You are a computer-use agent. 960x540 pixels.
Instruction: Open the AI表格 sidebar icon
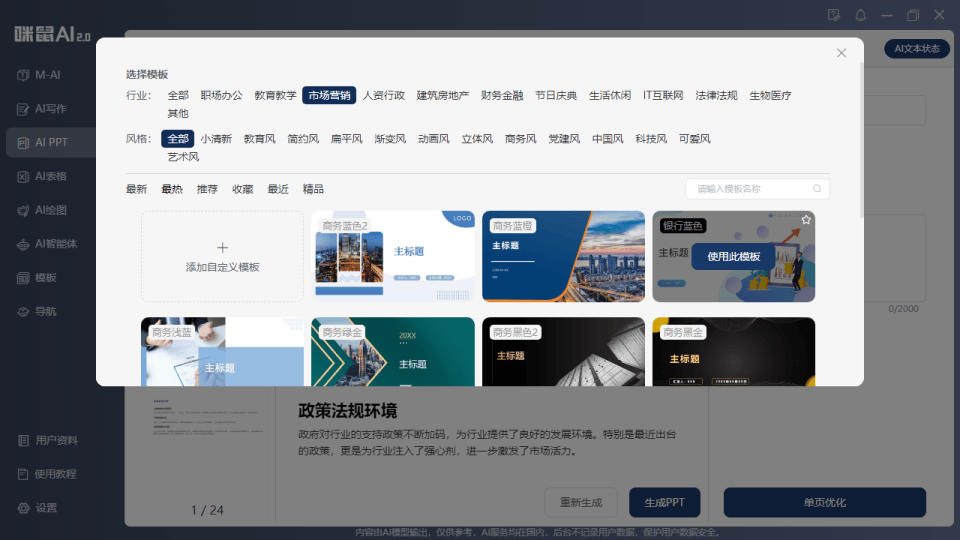pyautogui.click(x=23, y=176)
